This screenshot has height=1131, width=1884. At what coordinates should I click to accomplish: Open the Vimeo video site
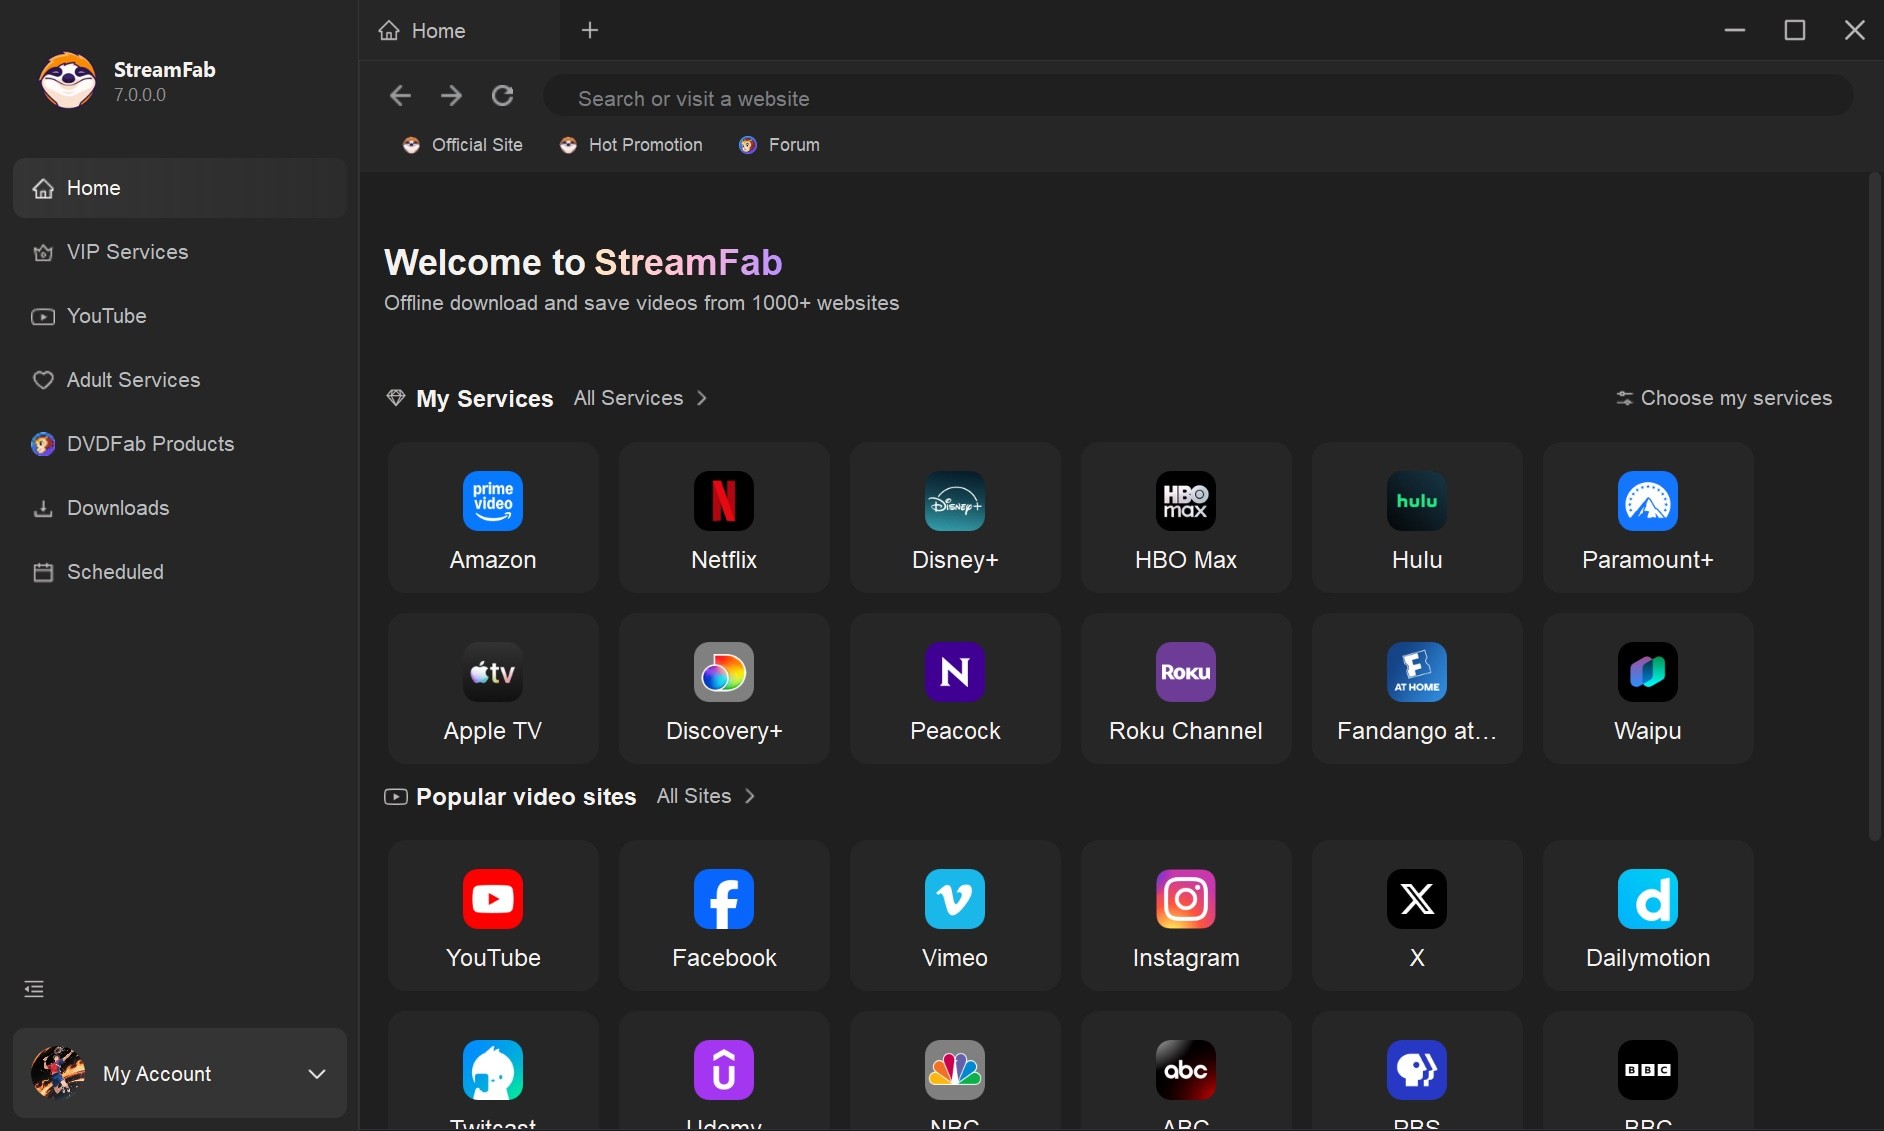click(954, 916)
